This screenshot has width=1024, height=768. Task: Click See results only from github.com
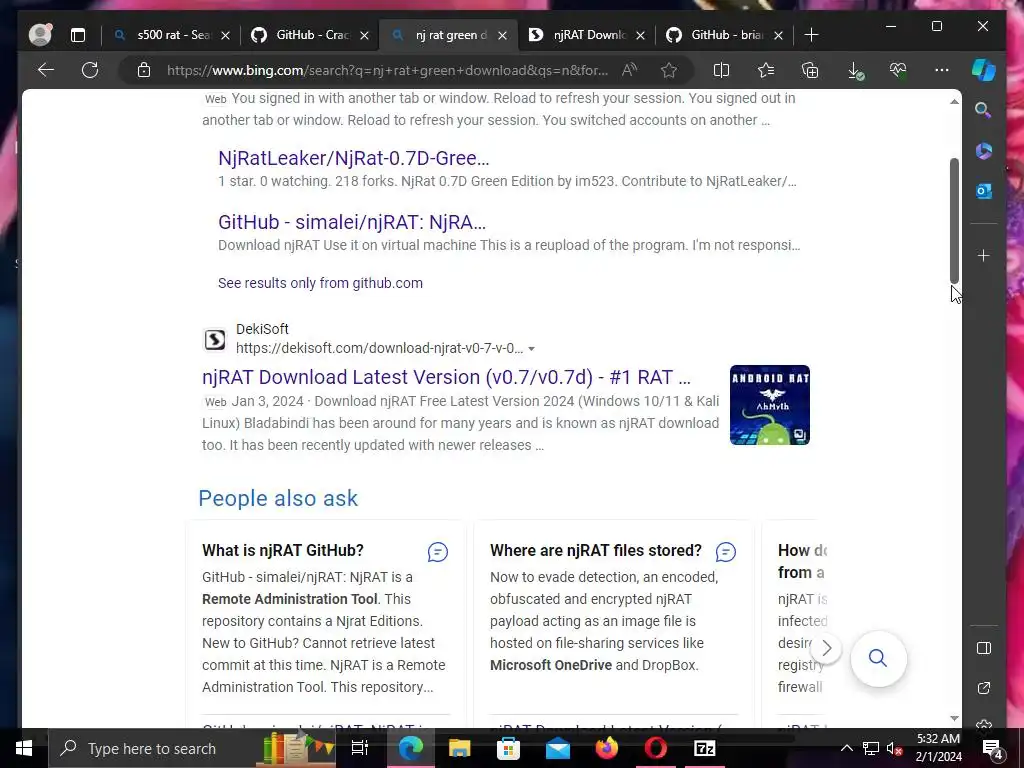pyautogui.click(x=320, y=283)
